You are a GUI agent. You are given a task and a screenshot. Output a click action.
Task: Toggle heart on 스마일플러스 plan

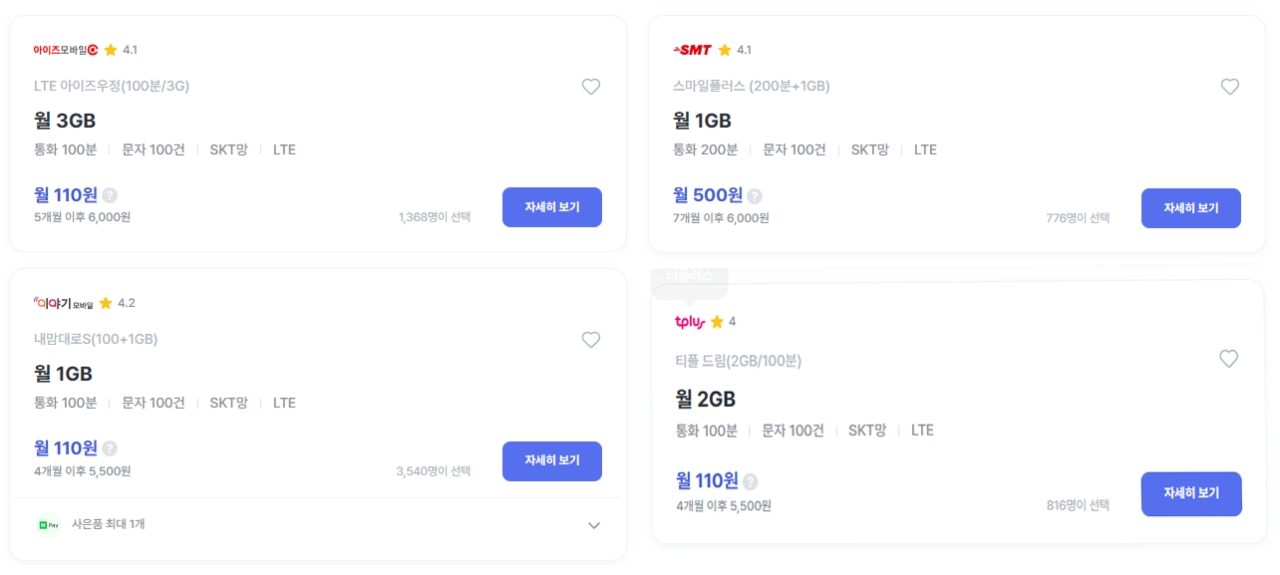point(1230,87)
